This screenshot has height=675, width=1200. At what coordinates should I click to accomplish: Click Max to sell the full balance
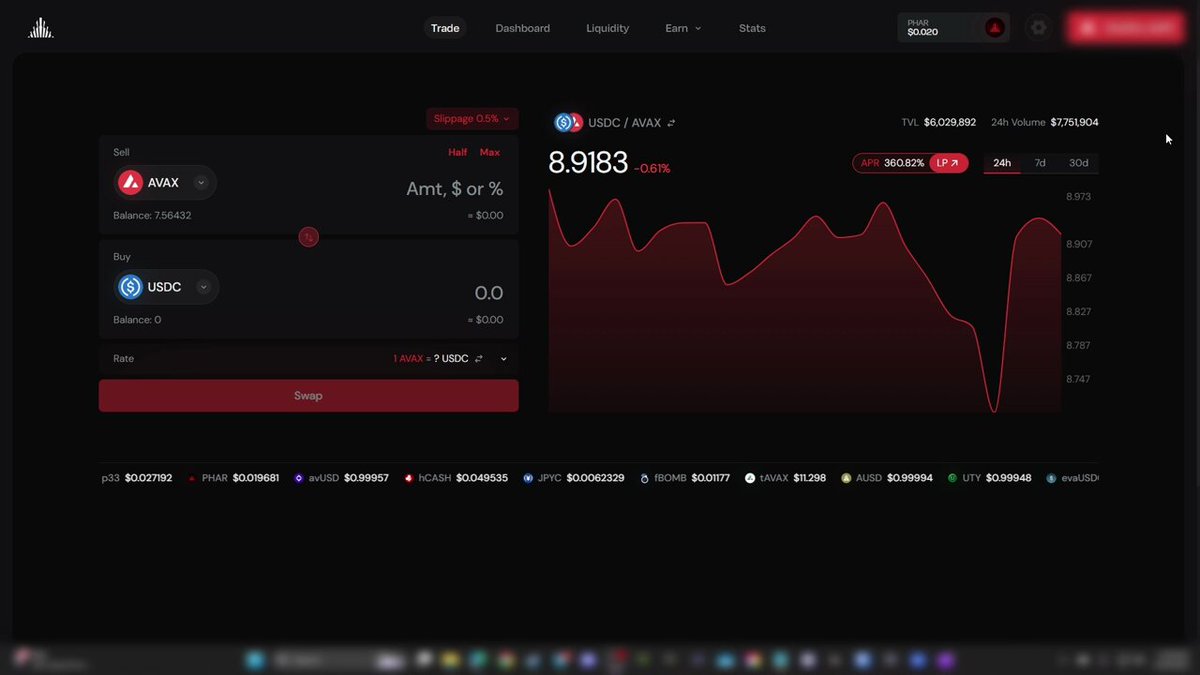click(490, 152)
